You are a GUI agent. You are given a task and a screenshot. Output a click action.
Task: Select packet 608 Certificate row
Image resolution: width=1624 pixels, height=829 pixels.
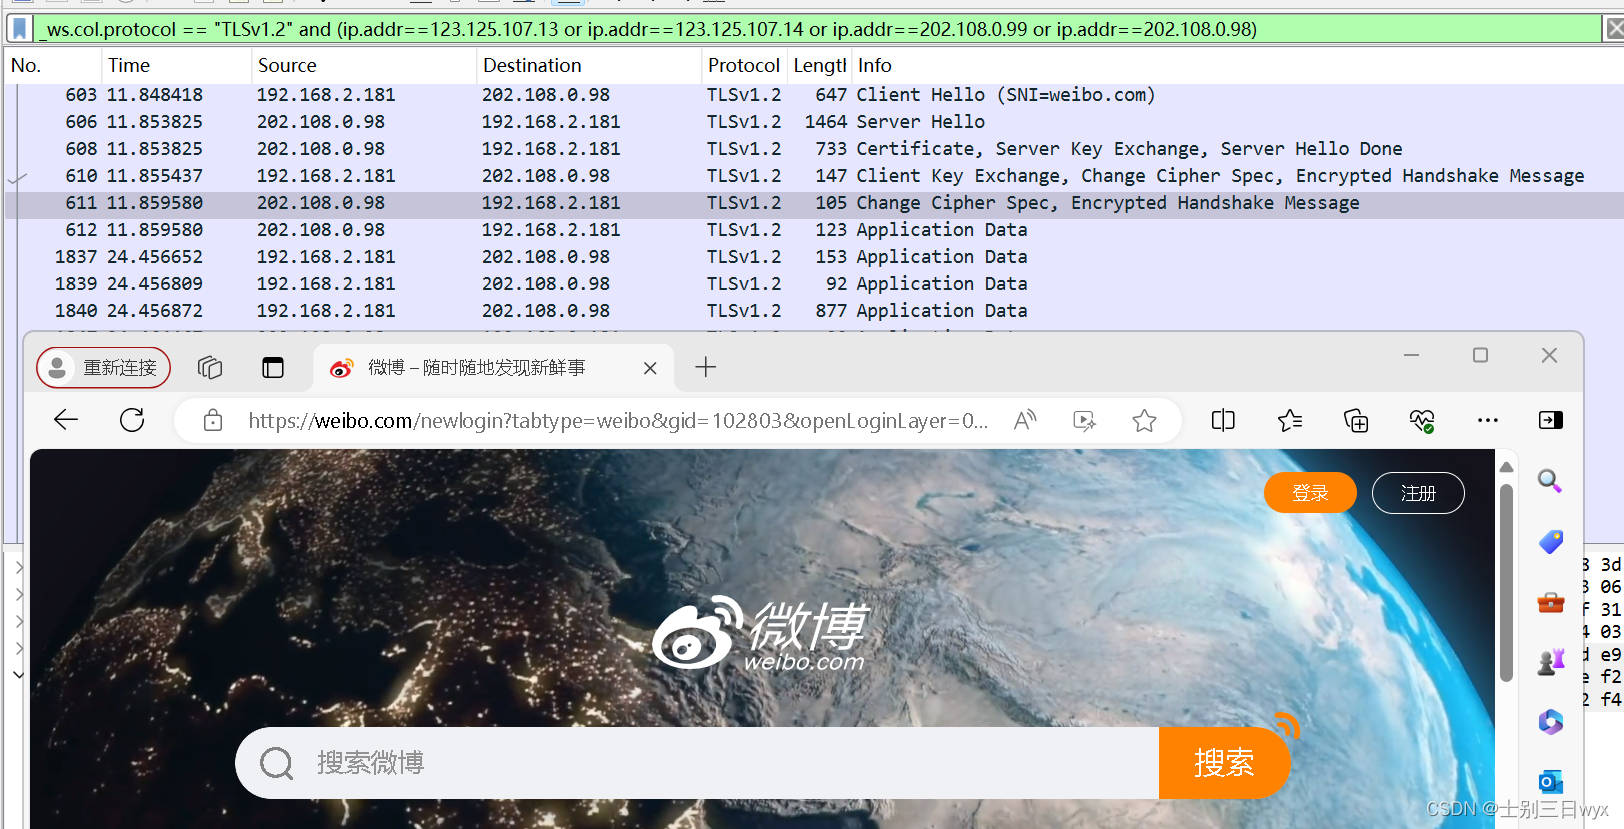(814, 149)
